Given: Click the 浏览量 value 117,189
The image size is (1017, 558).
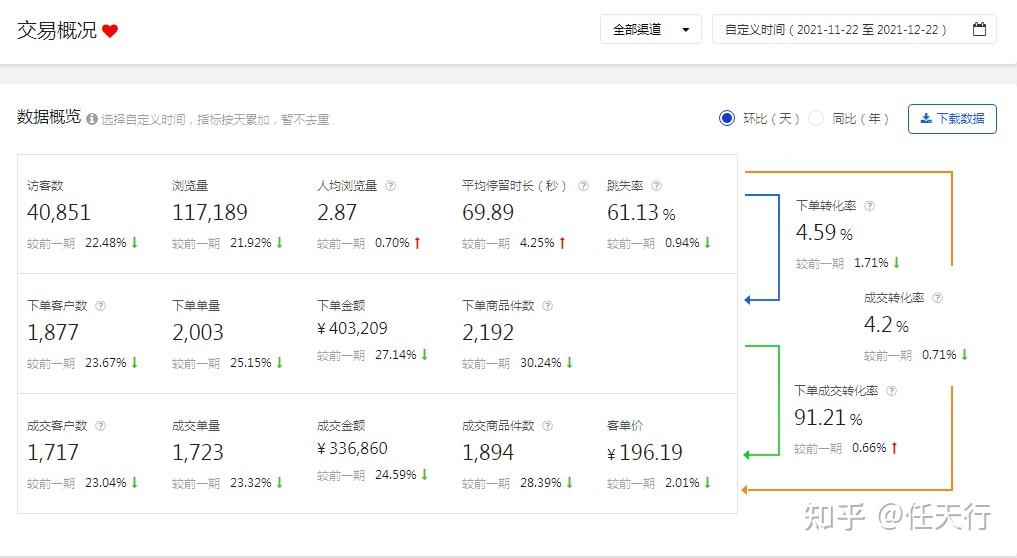Looking at the screenshot, I should click(209, 212).
